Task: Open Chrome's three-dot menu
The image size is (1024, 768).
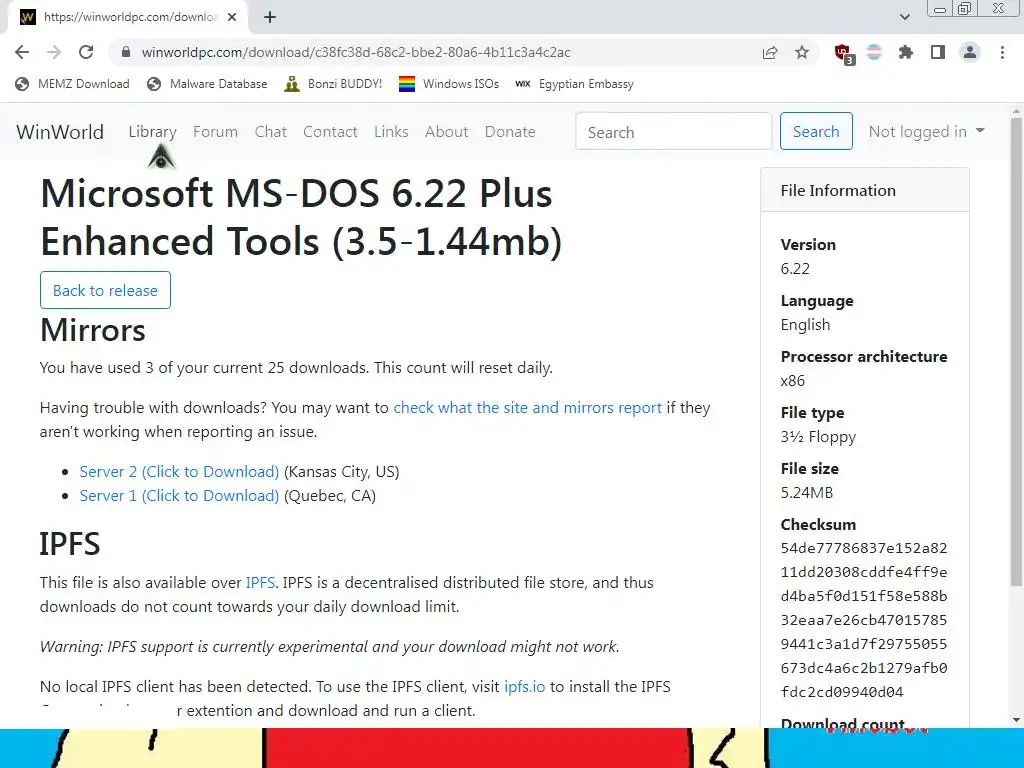Action: tap(1002, 52)
